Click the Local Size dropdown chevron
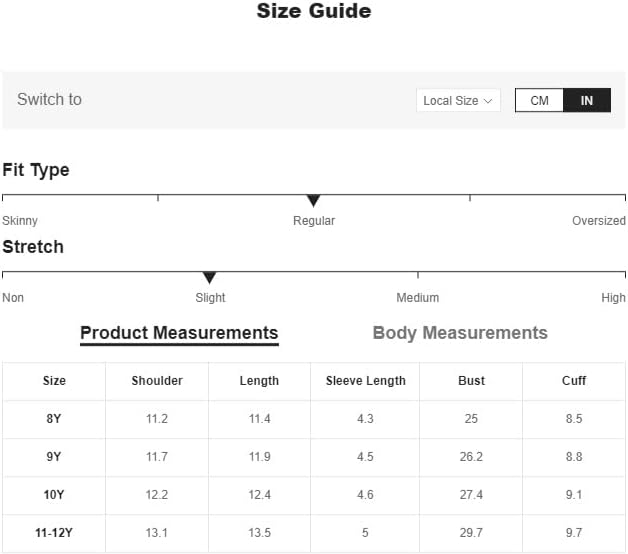Image resolution: width=628 pixels, height=554 pixels. (488, 100)
